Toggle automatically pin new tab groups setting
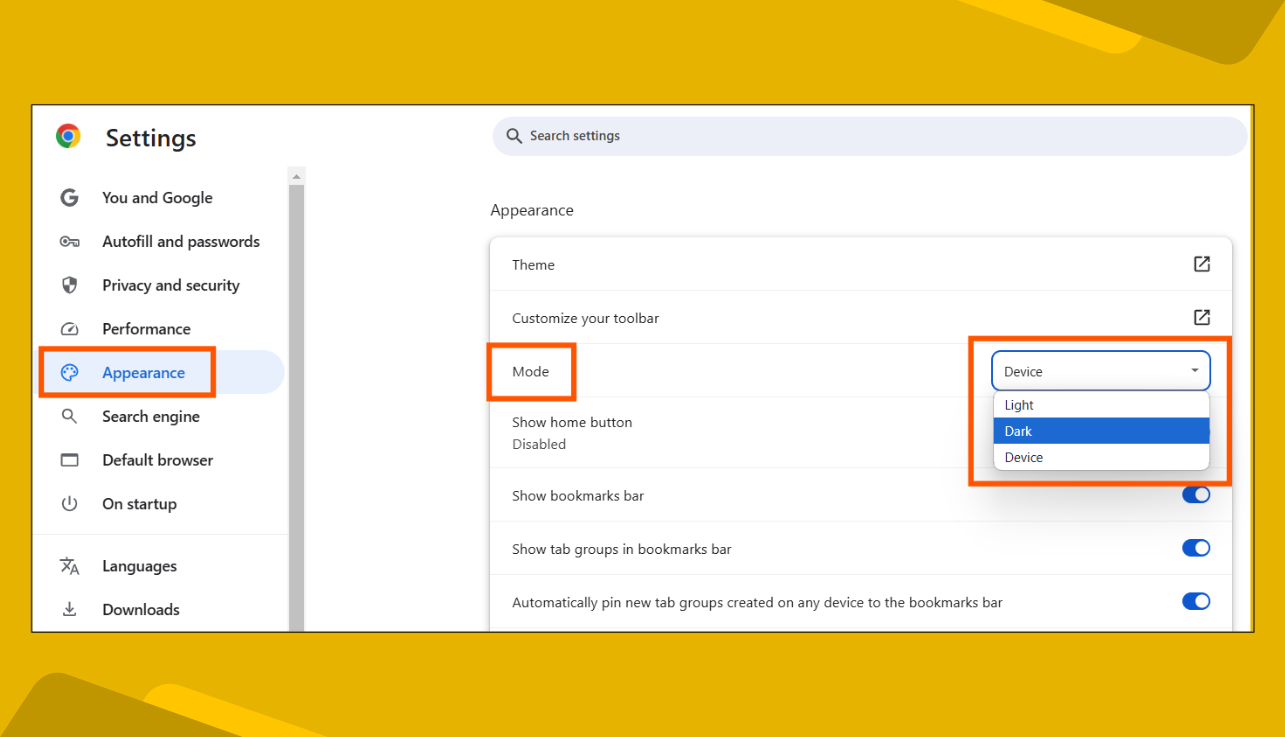Screen dimensions: 1285x737 1196,601
